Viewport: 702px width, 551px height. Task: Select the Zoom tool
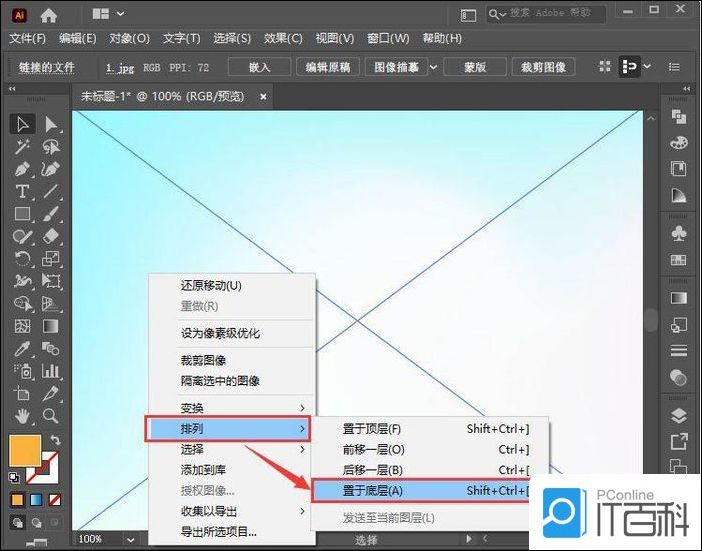point(51,416)
